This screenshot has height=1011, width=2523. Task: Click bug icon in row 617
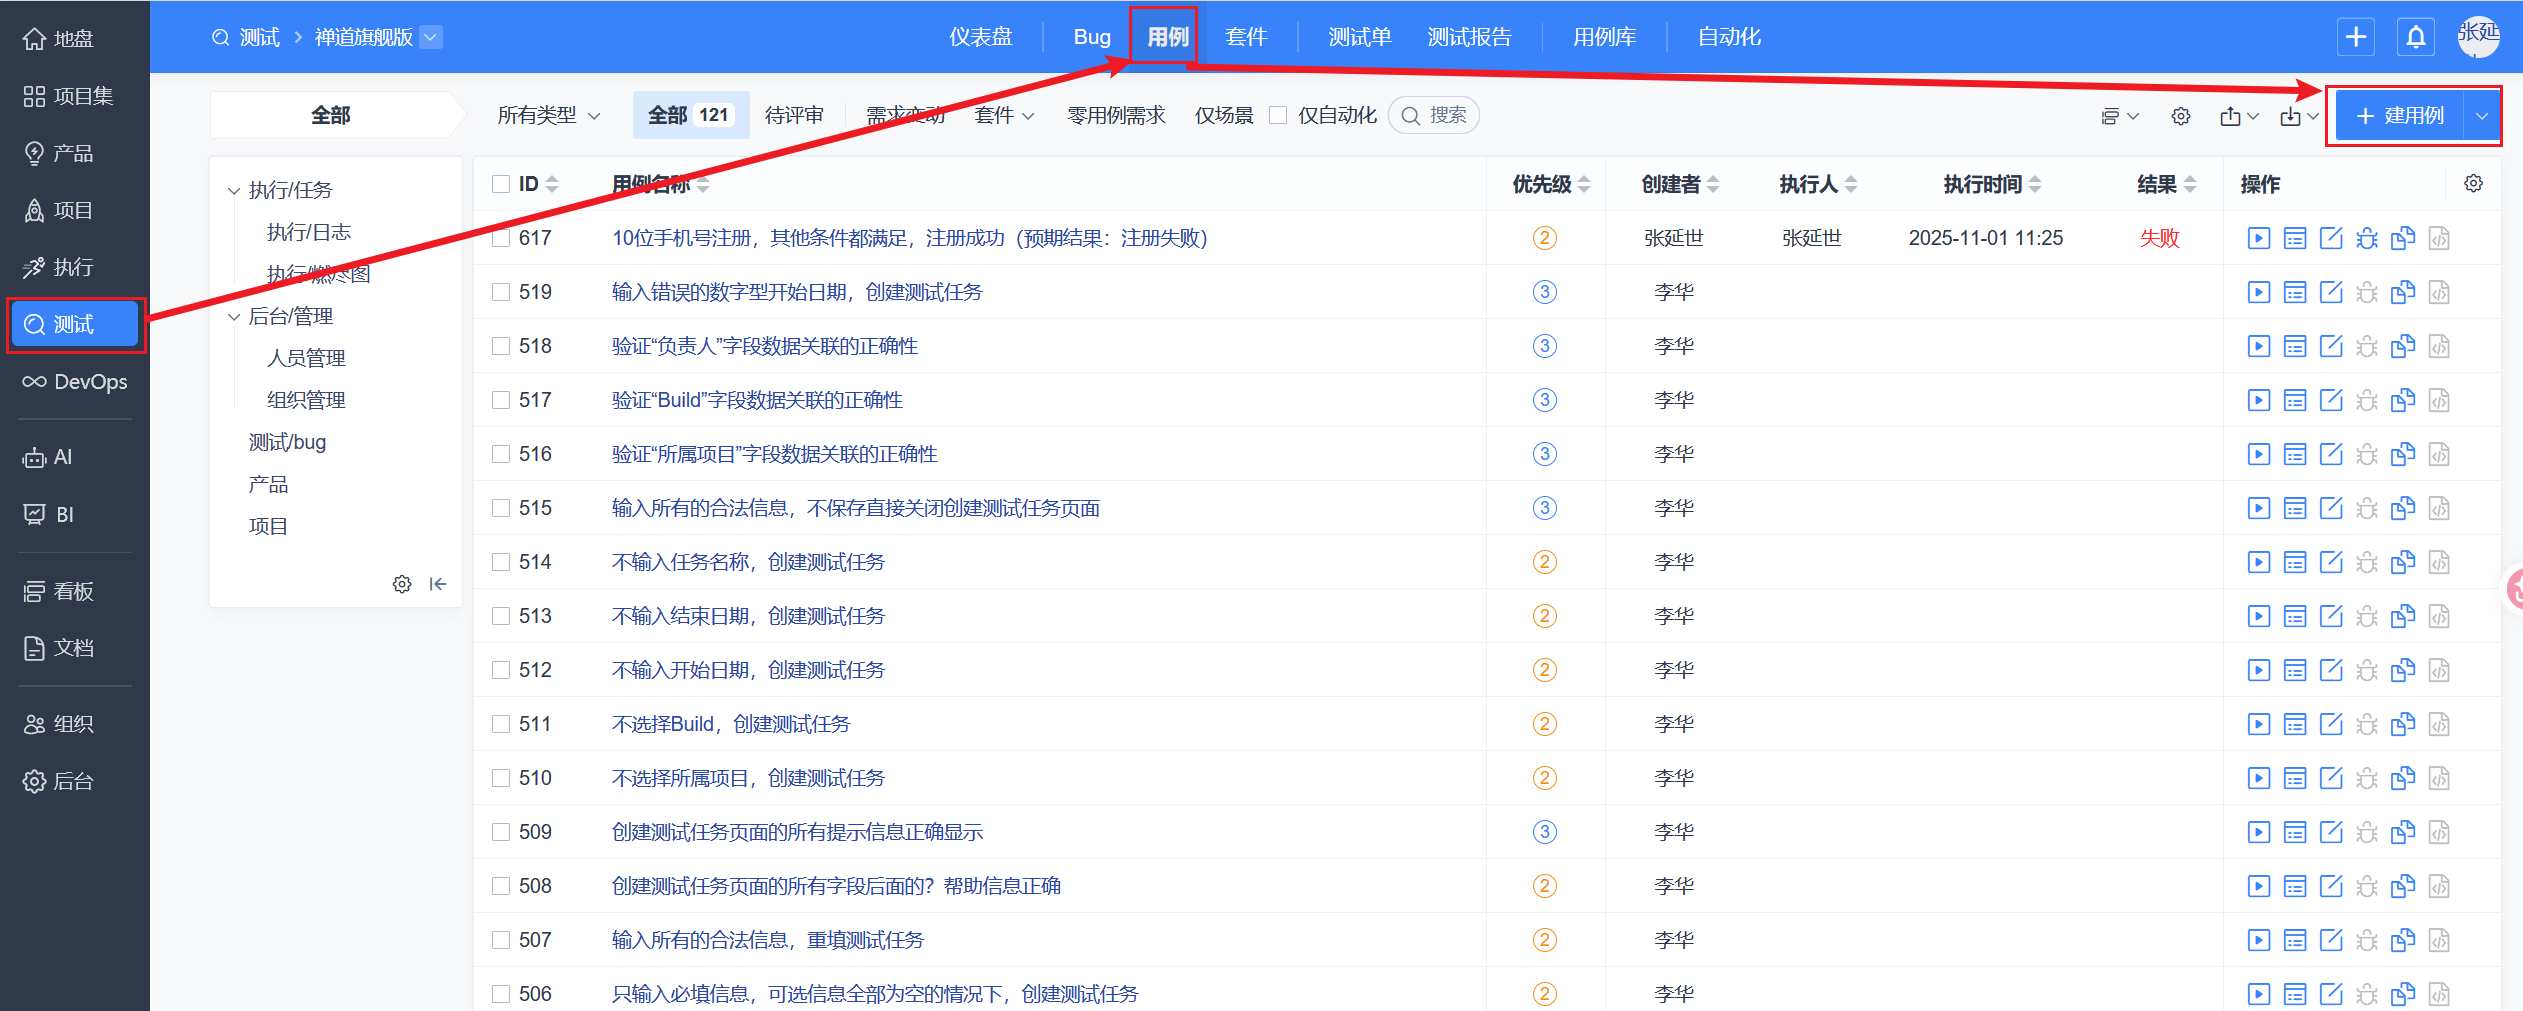click(x=2367, y=238)
